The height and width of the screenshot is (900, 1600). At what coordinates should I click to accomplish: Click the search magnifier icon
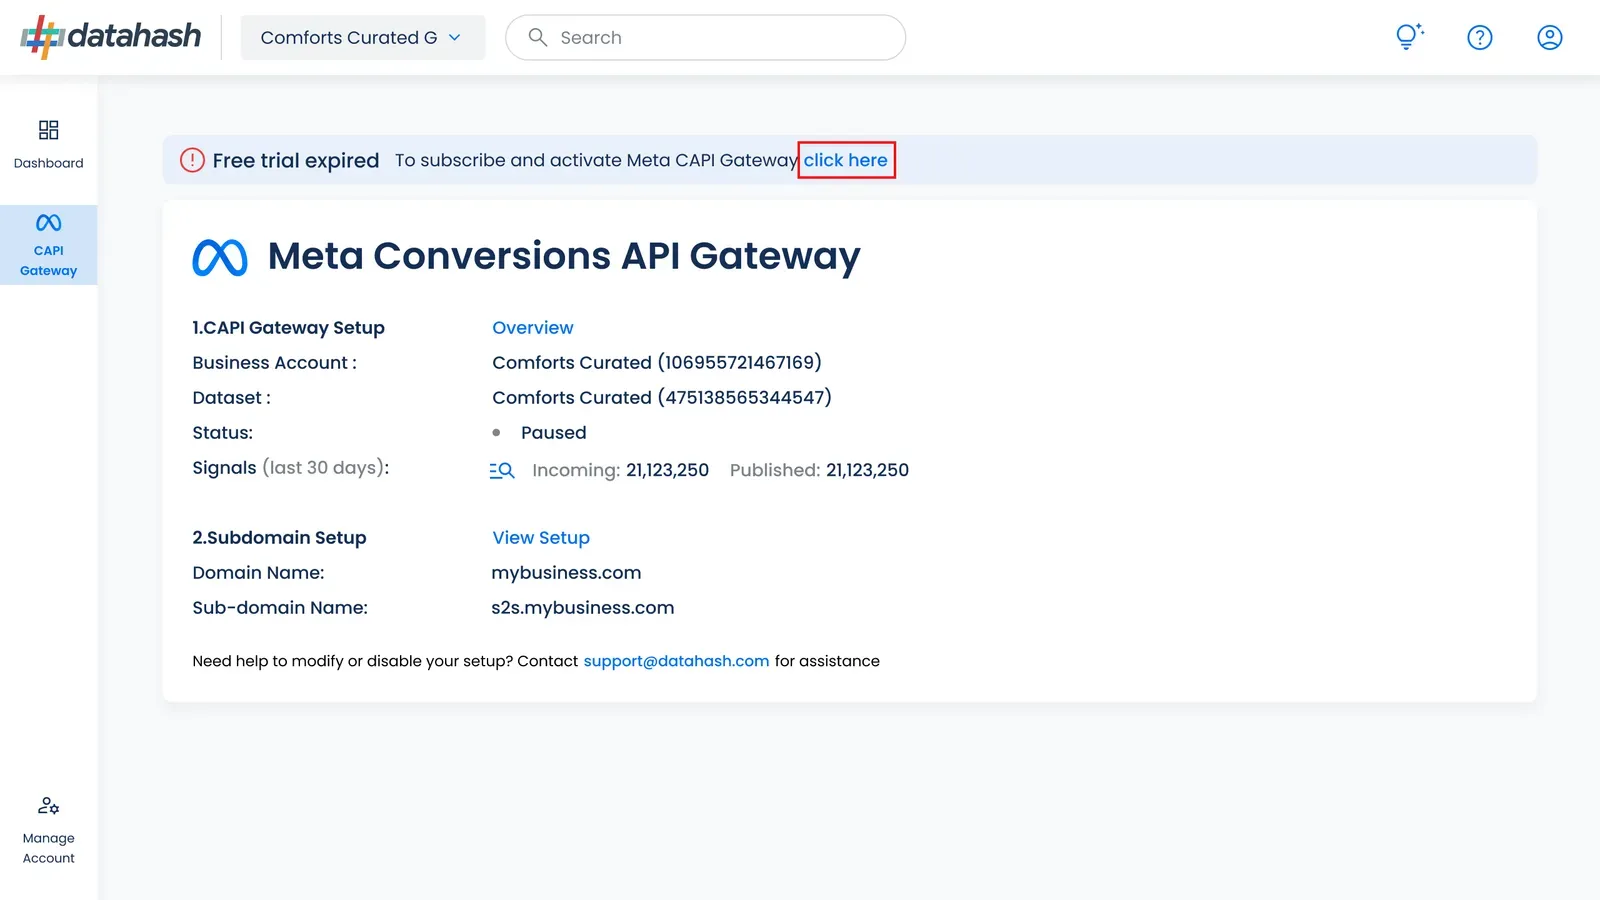[x=538, y=37]
